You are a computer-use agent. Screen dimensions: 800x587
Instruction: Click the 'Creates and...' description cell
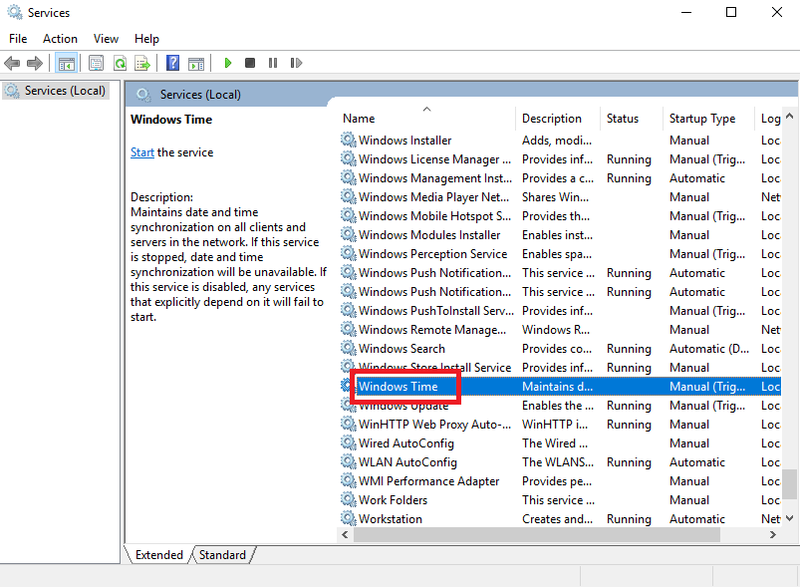(557, 519)
